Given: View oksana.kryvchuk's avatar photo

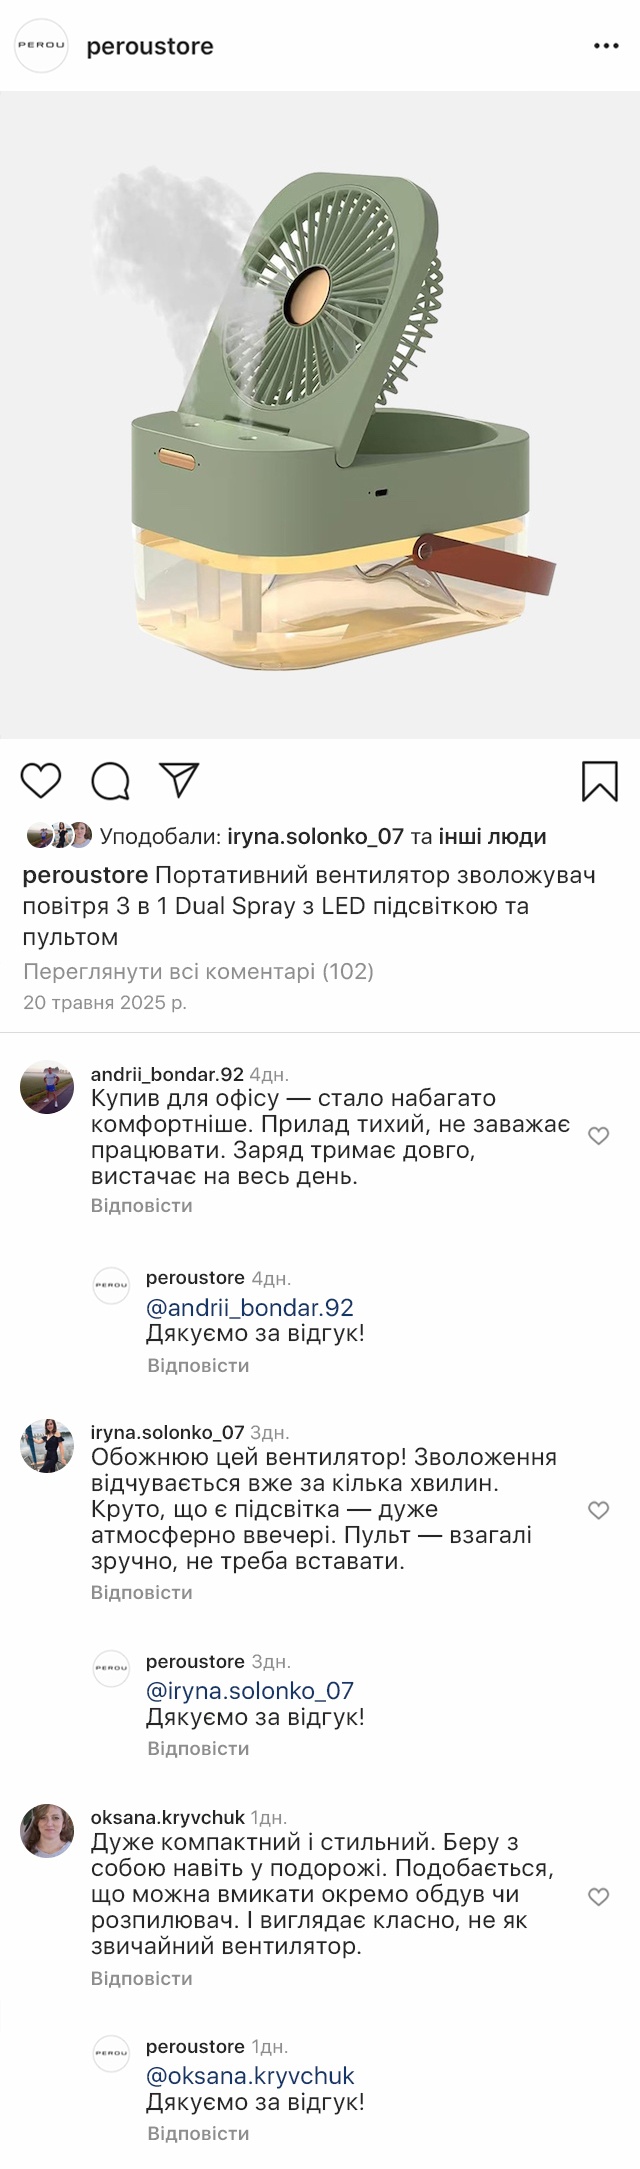Looking at the screenshot, I should tap(47, 1830).
